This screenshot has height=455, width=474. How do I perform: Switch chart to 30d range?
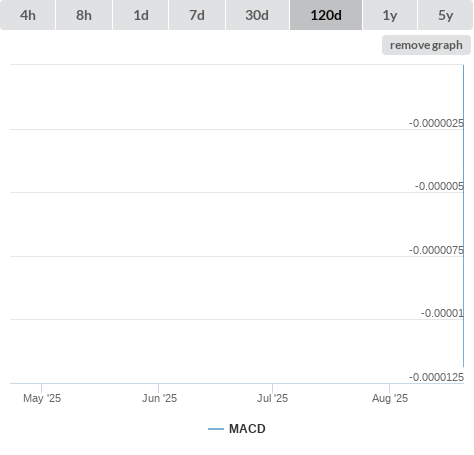coord(257,15)
